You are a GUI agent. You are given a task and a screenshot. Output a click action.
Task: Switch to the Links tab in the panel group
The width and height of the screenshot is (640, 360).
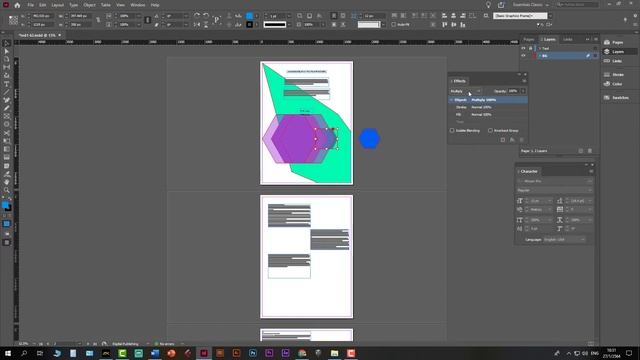568,40
